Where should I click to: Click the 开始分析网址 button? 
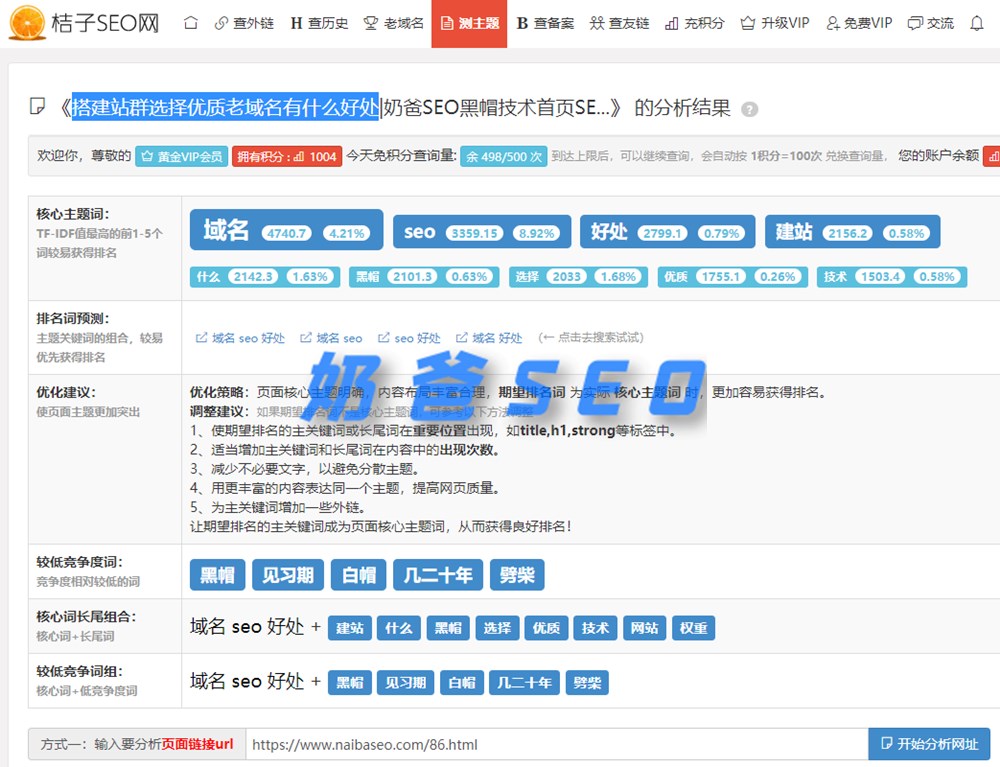[x=929, y=744]
